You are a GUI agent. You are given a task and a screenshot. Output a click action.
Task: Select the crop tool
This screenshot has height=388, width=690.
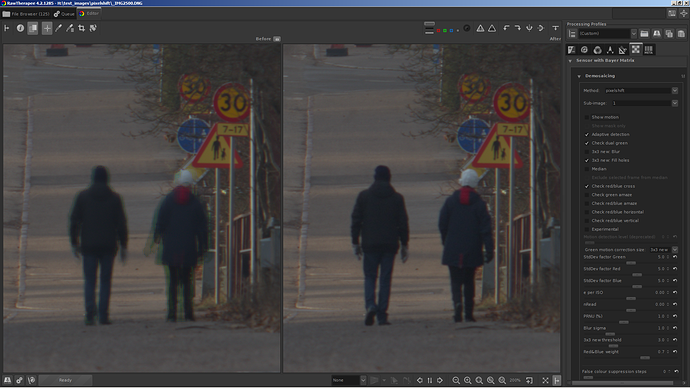point(81,28)
